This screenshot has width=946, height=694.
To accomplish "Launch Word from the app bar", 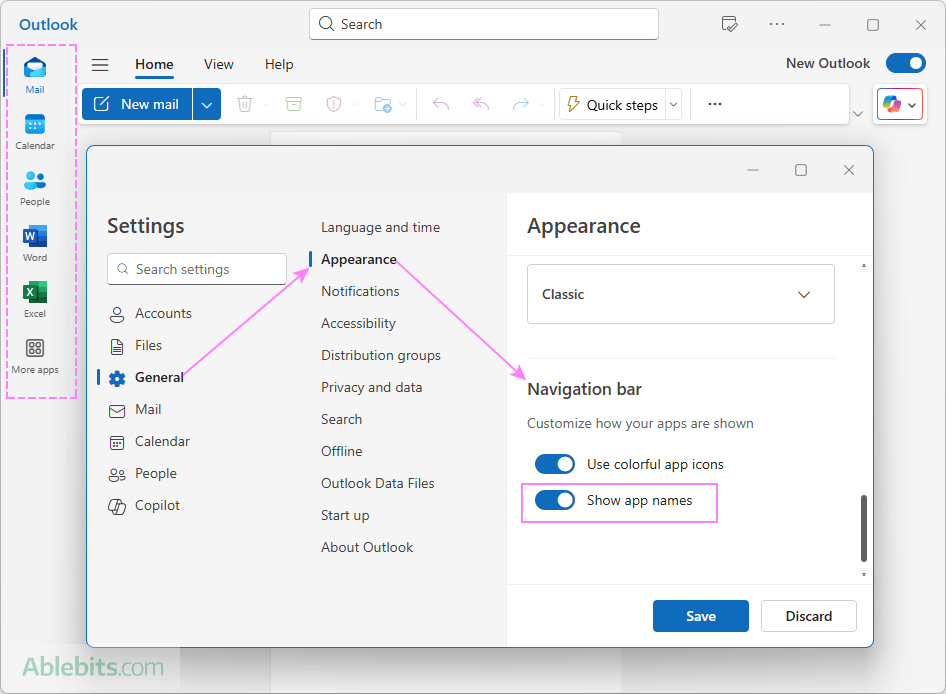I will pyautogui.click(x=35, y=244).
